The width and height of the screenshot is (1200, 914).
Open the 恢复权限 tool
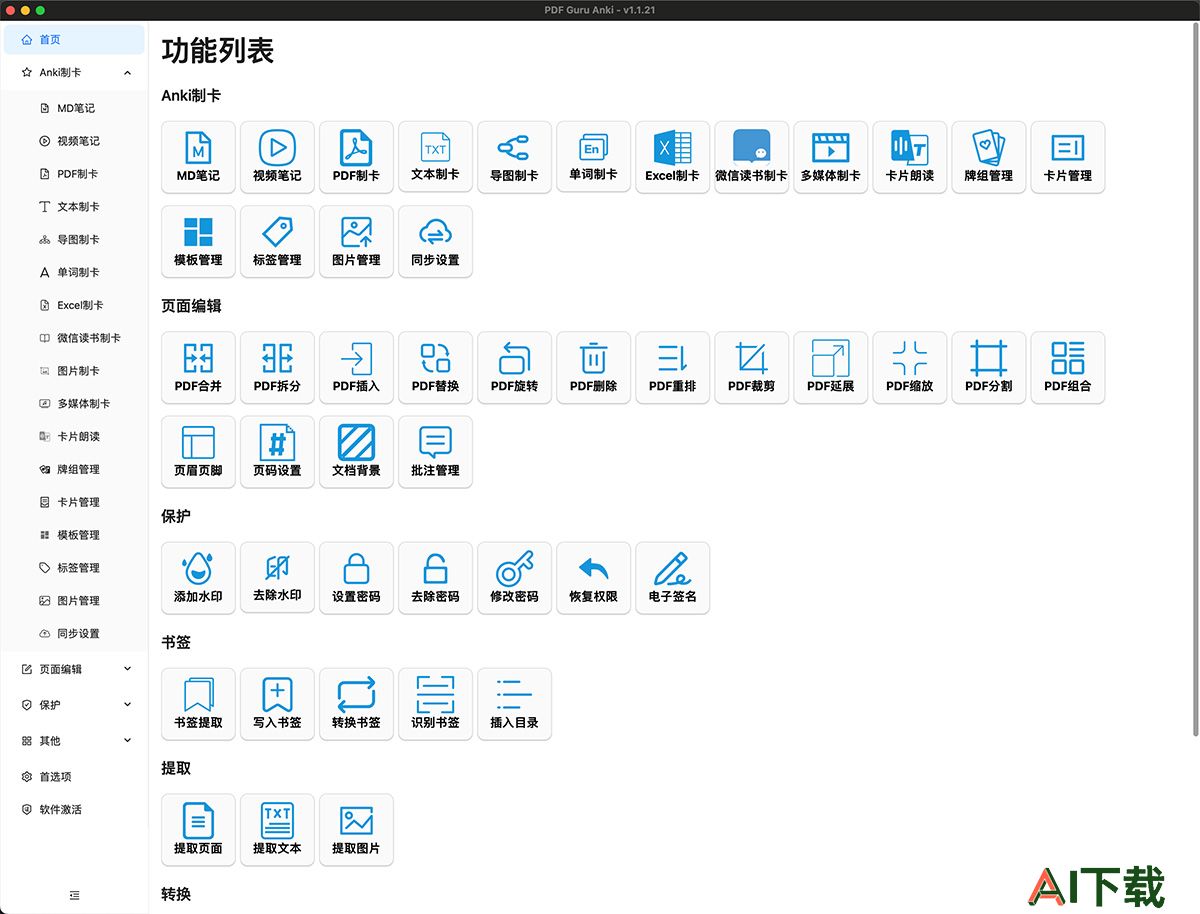(593, 577)
